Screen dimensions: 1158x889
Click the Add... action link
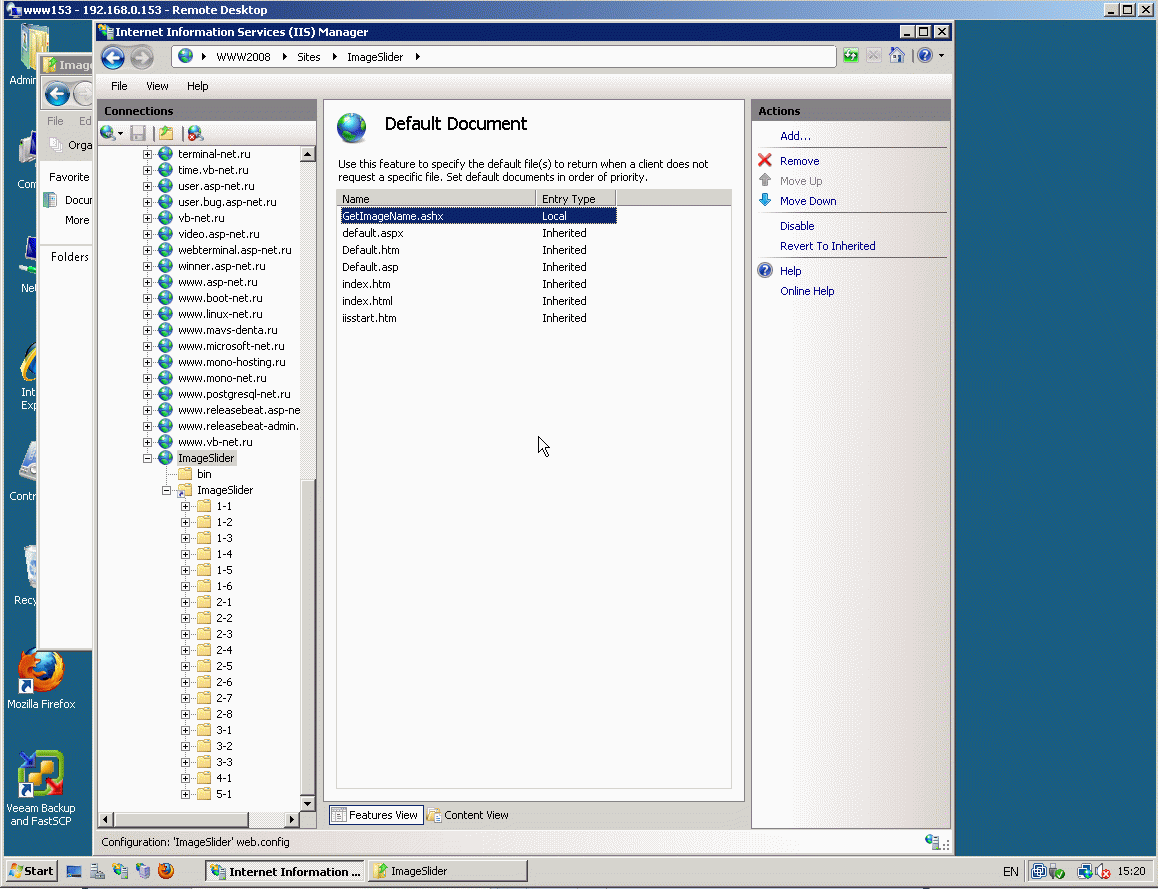pos(795,135)
